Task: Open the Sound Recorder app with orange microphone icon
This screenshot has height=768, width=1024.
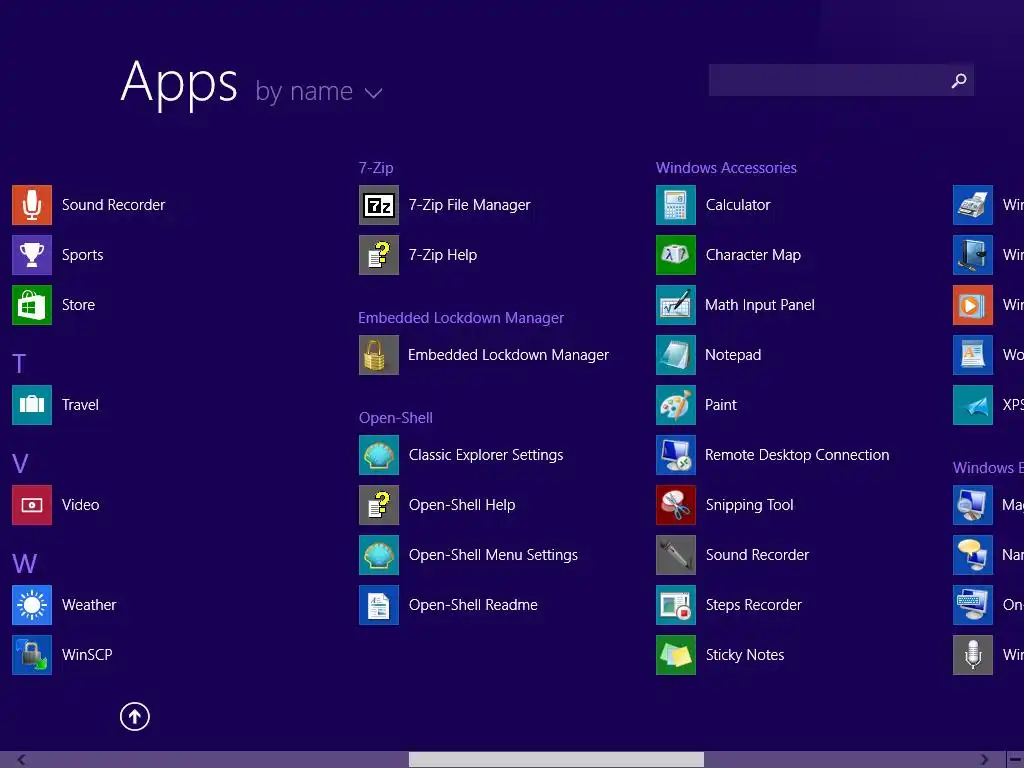Action: pos(31,205)
